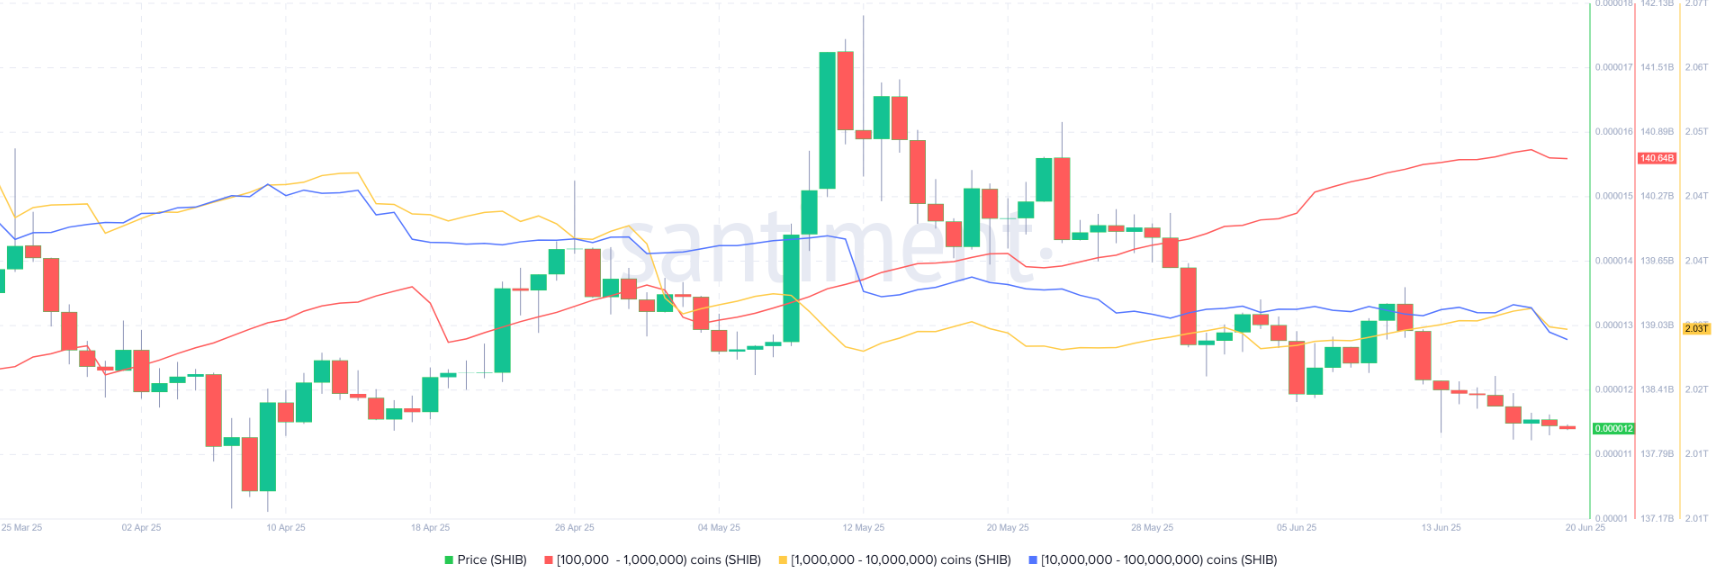Click the 0.000013 price axis label
The width and height of the screenshot is (1721, 580).
[1613, 325]
